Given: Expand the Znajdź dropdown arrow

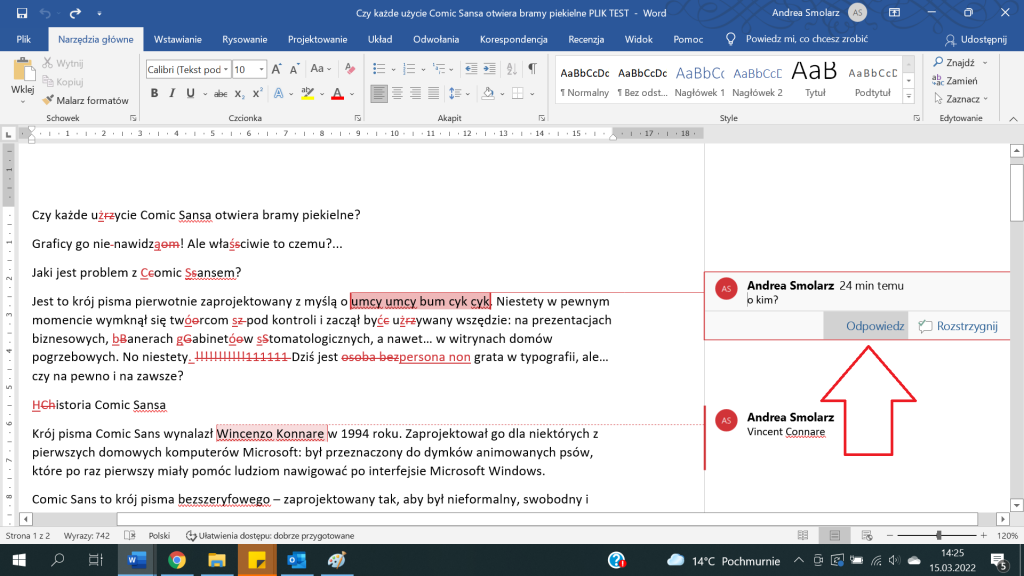Looking at the screenshot, I should tap(985, 62).
